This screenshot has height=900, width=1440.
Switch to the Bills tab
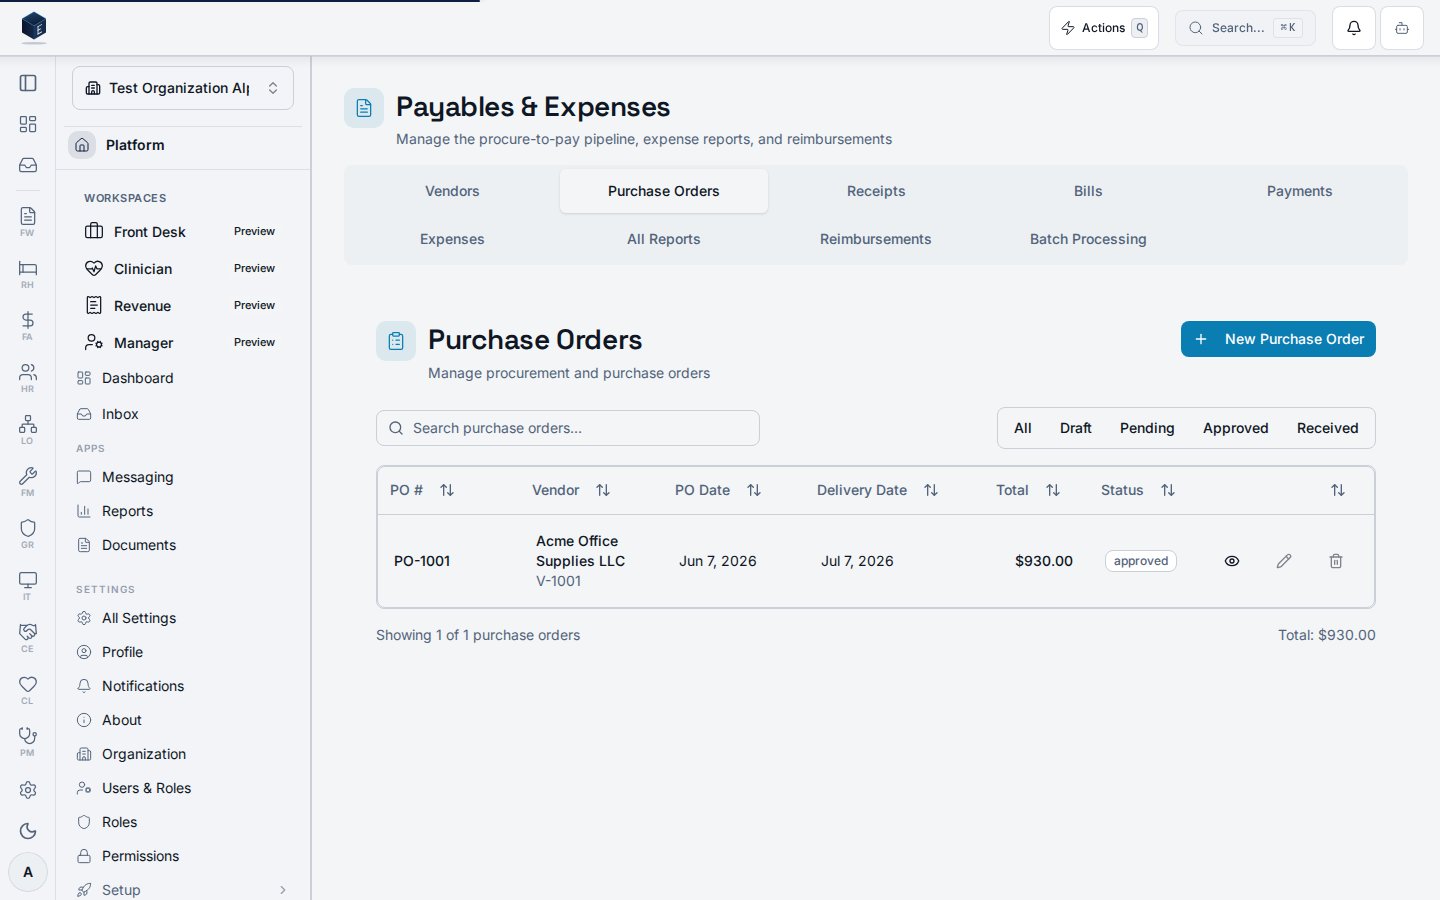[1088, 191]
